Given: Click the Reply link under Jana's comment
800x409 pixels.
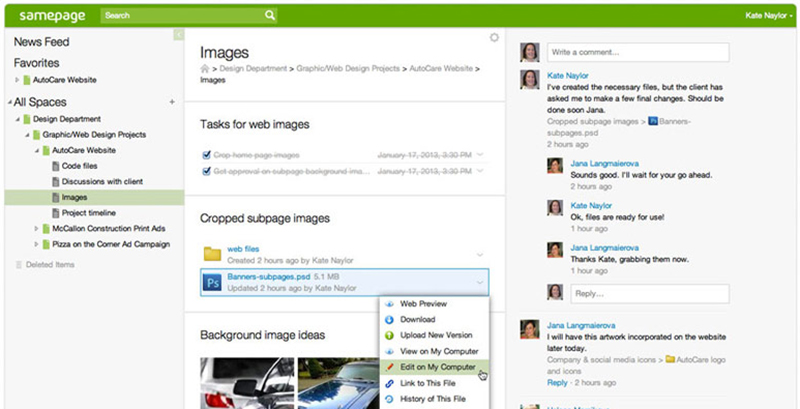Looking at the screenshot, I should click(x=557, y=382).
